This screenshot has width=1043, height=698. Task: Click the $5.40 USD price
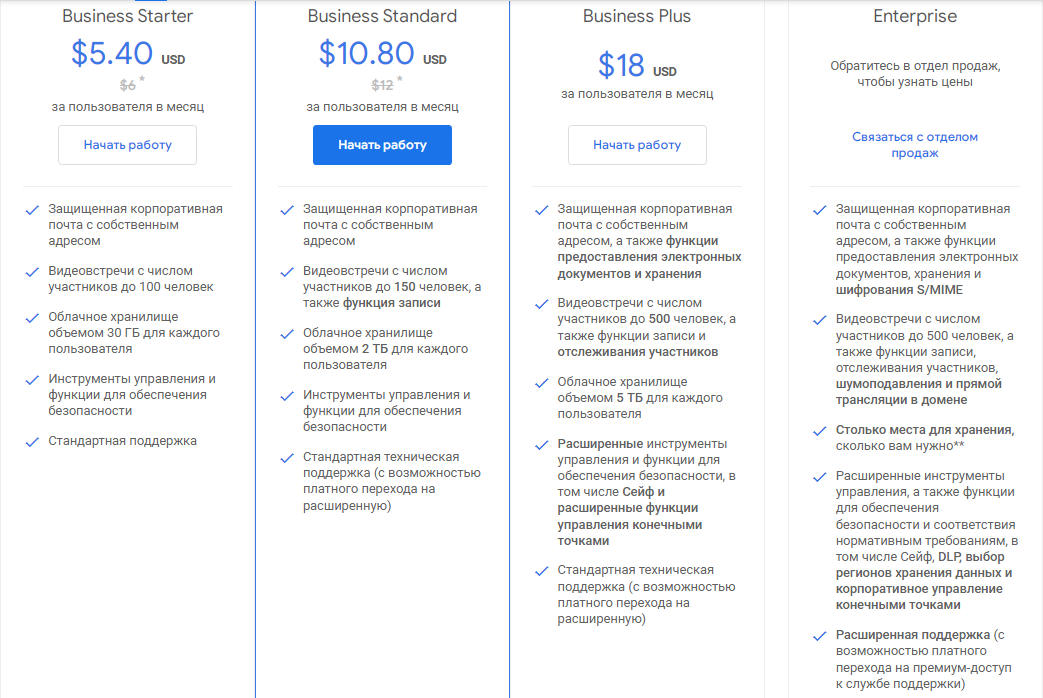128,53
